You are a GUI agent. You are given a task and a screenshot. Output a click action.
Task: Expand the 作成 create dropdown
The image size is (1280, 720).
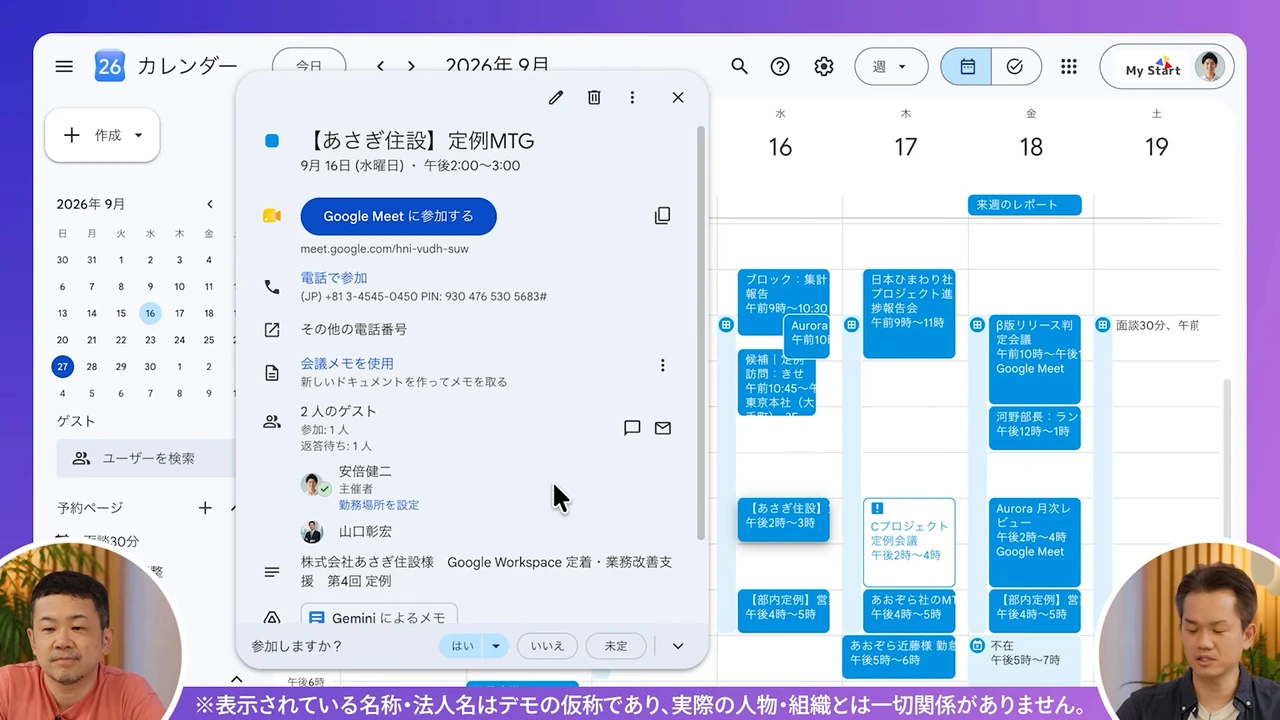138,135
